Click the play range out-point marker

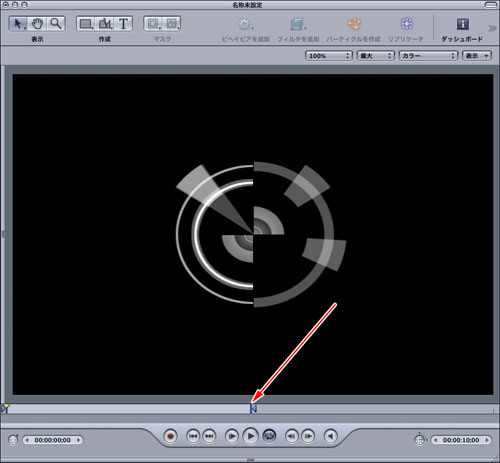pos(253,408)
